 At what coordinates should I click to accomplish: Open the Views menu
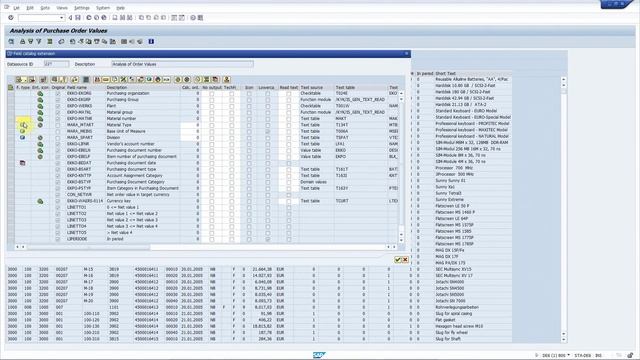tap(62, 8)
